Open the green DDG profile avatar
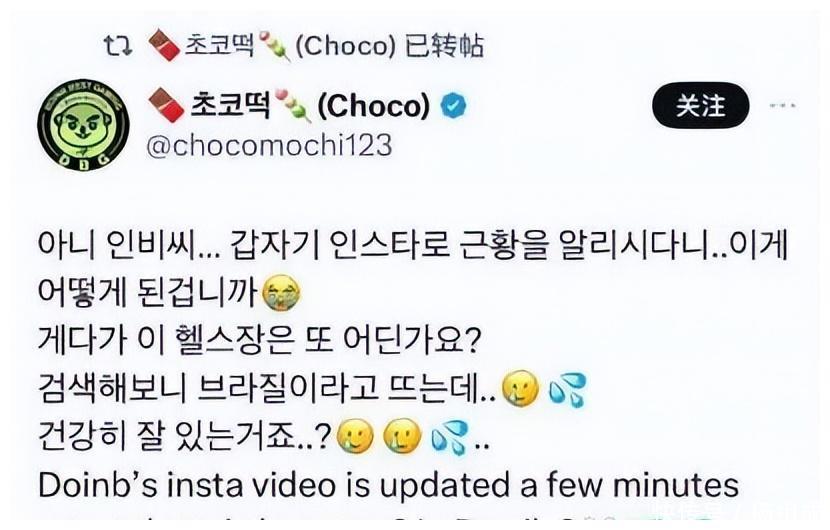The height and width of the screenshot is (530, 830). click(x=83, y=124)
